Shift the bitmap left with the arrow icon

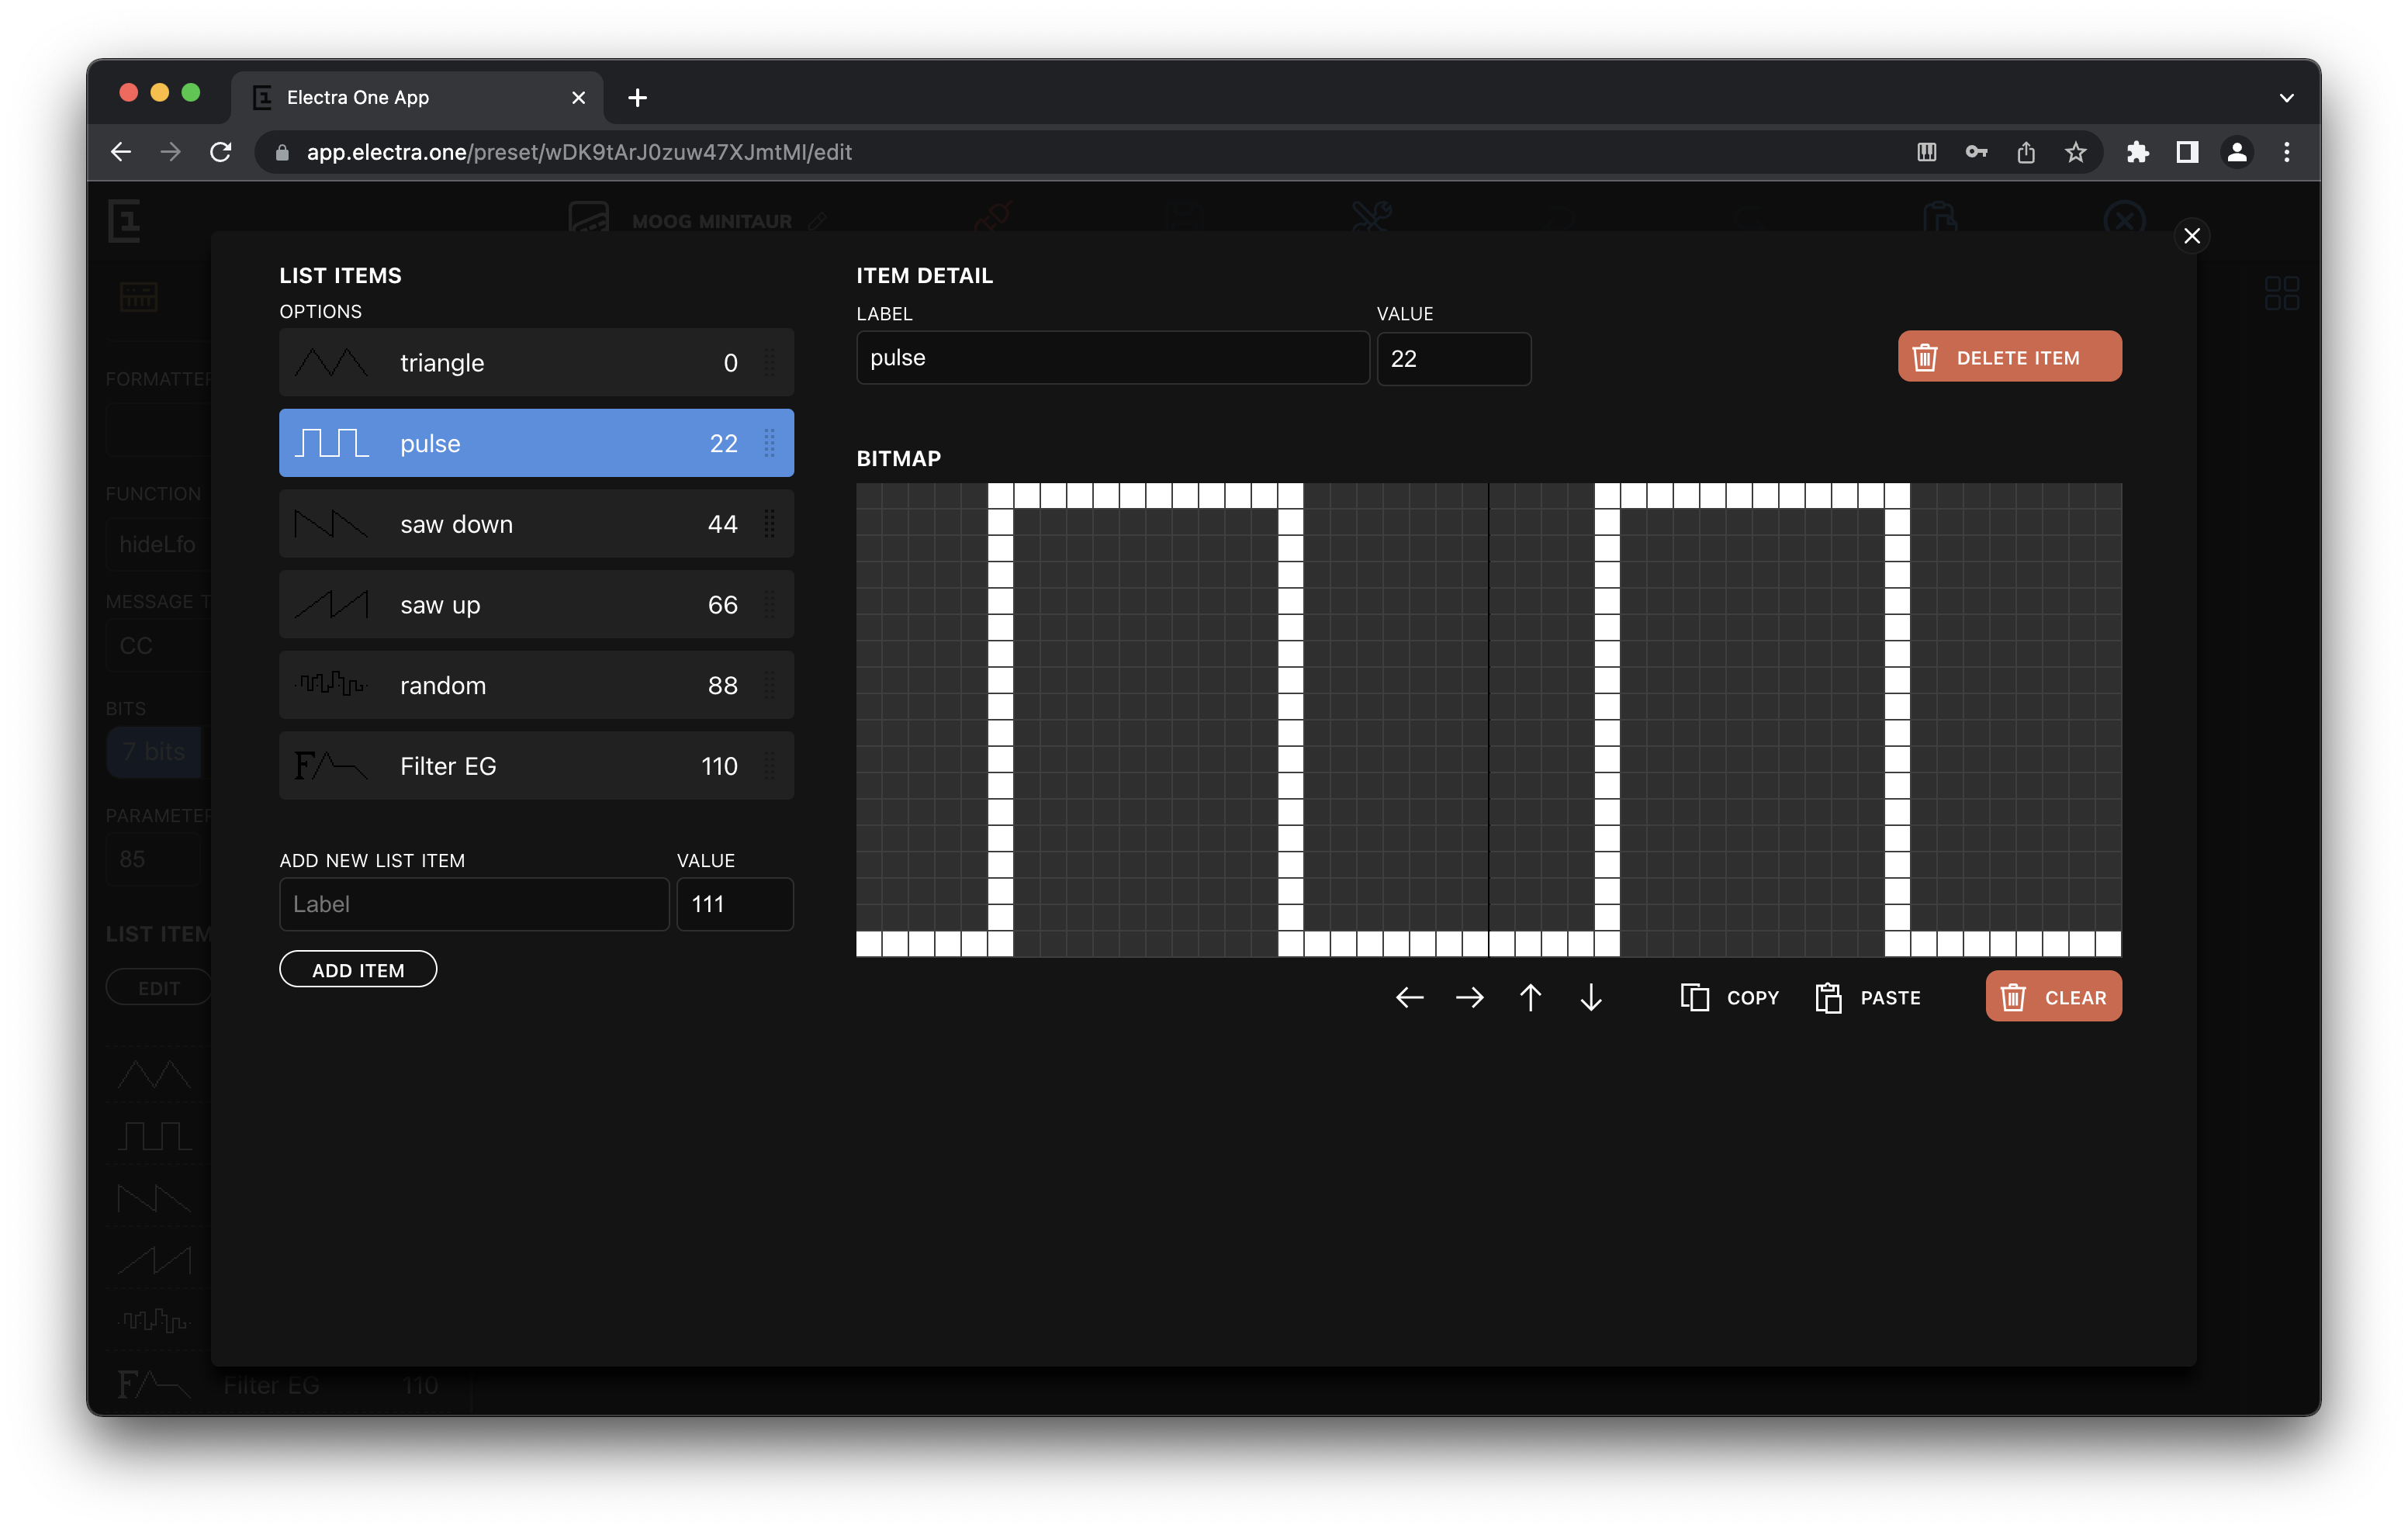coord(1409,997)
